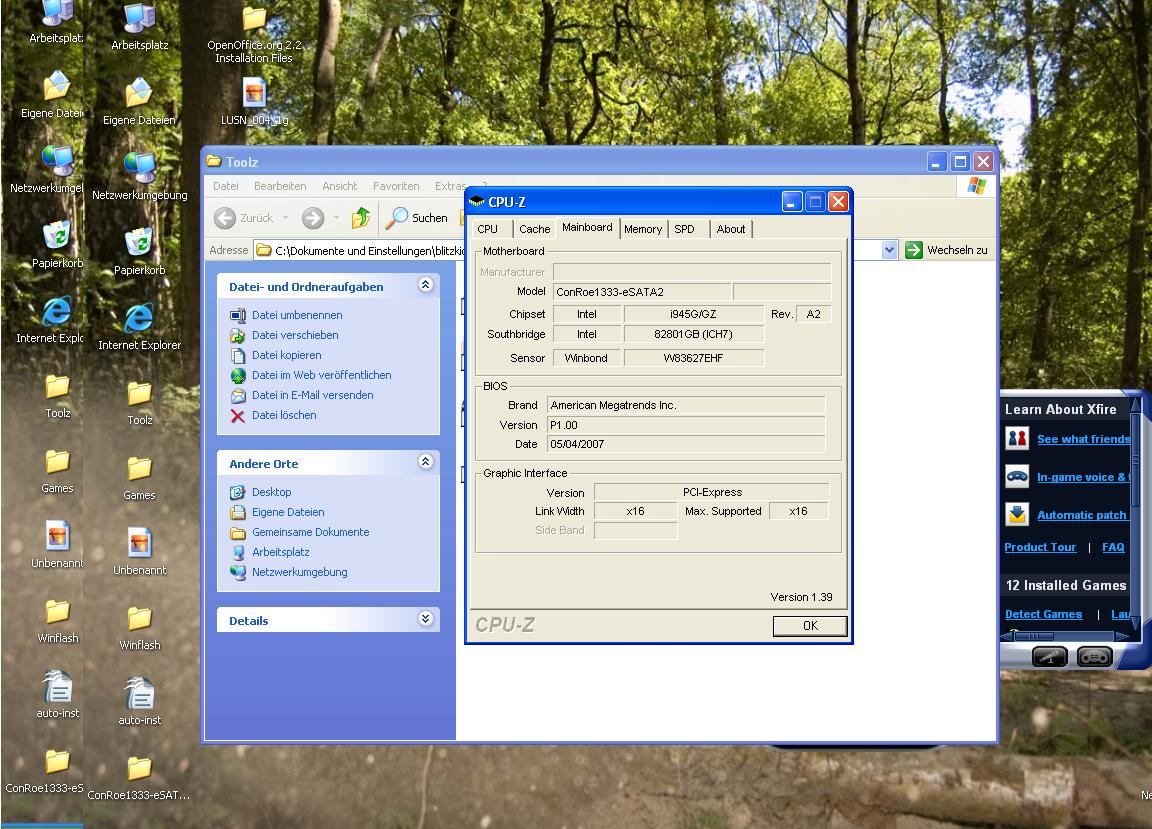
Task: Click the chipset value i945G/GZ
Action: pyautogui.click(x=693, y=315)
